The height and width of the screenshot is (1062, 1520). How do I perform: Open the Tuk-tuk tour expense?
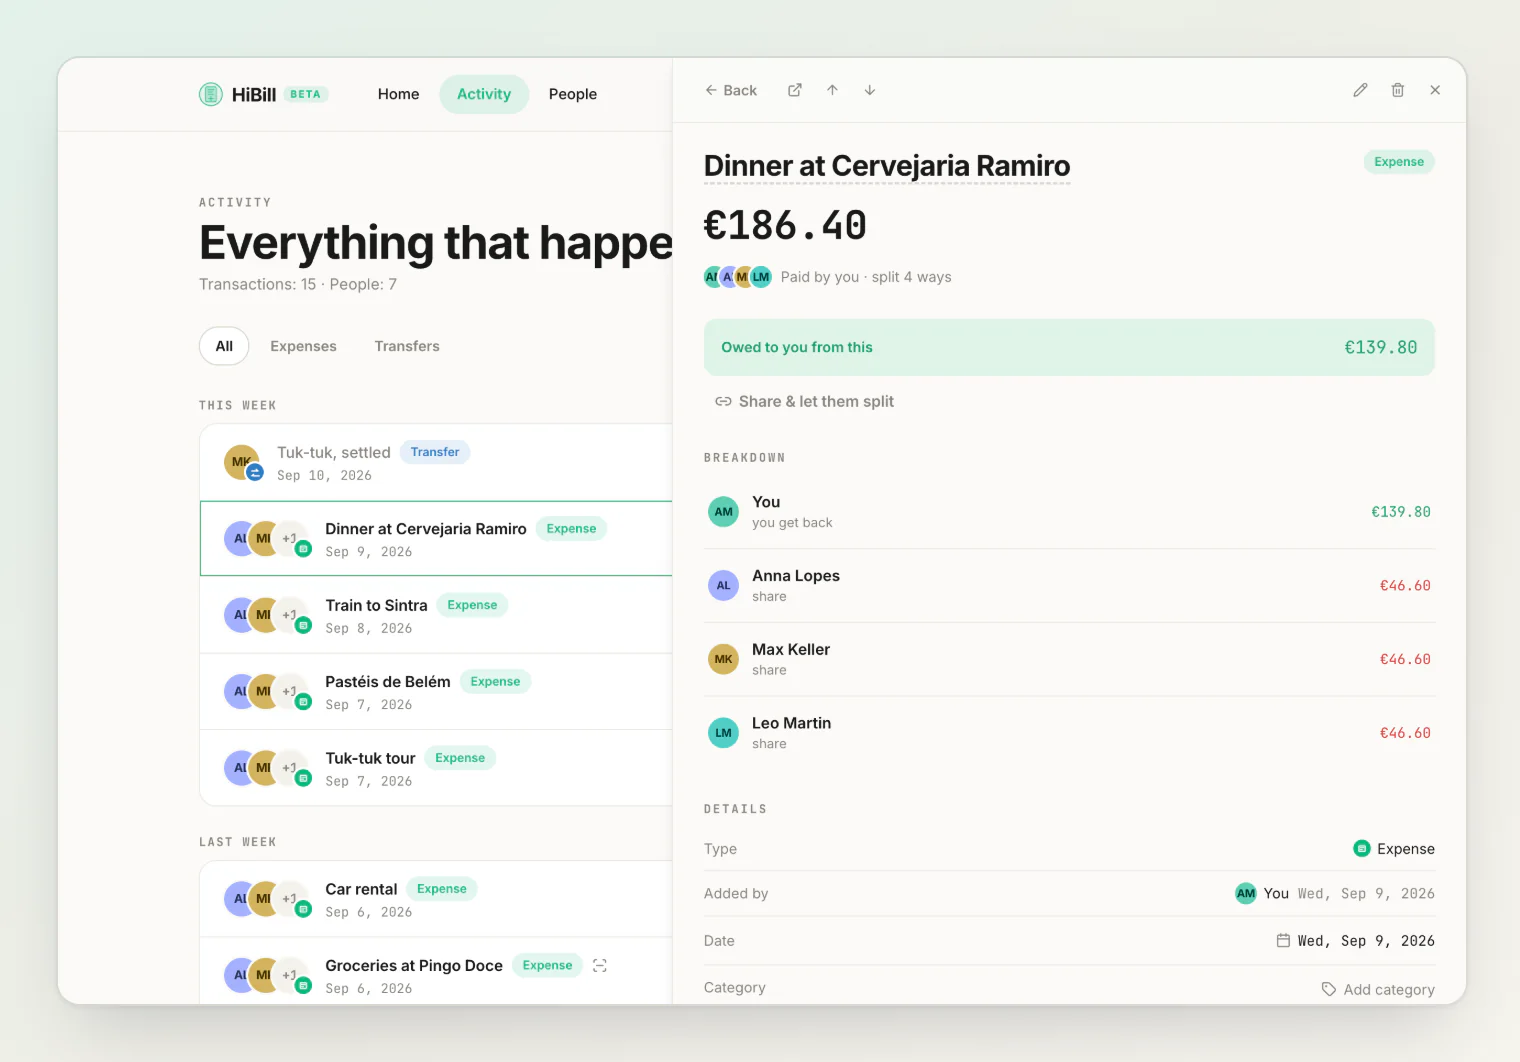pos(436,768)
